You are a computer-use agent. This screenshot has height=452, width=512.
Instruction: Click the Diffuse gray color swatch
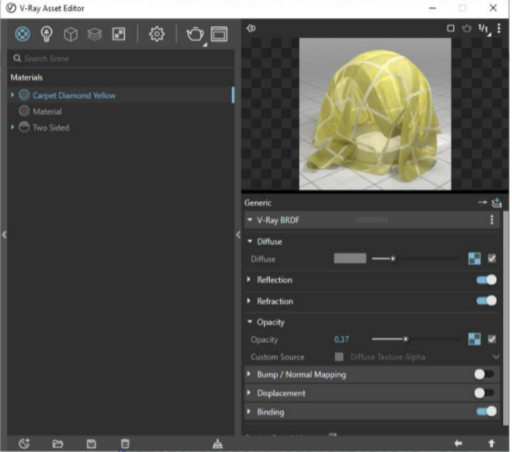[x=350, y=258]
